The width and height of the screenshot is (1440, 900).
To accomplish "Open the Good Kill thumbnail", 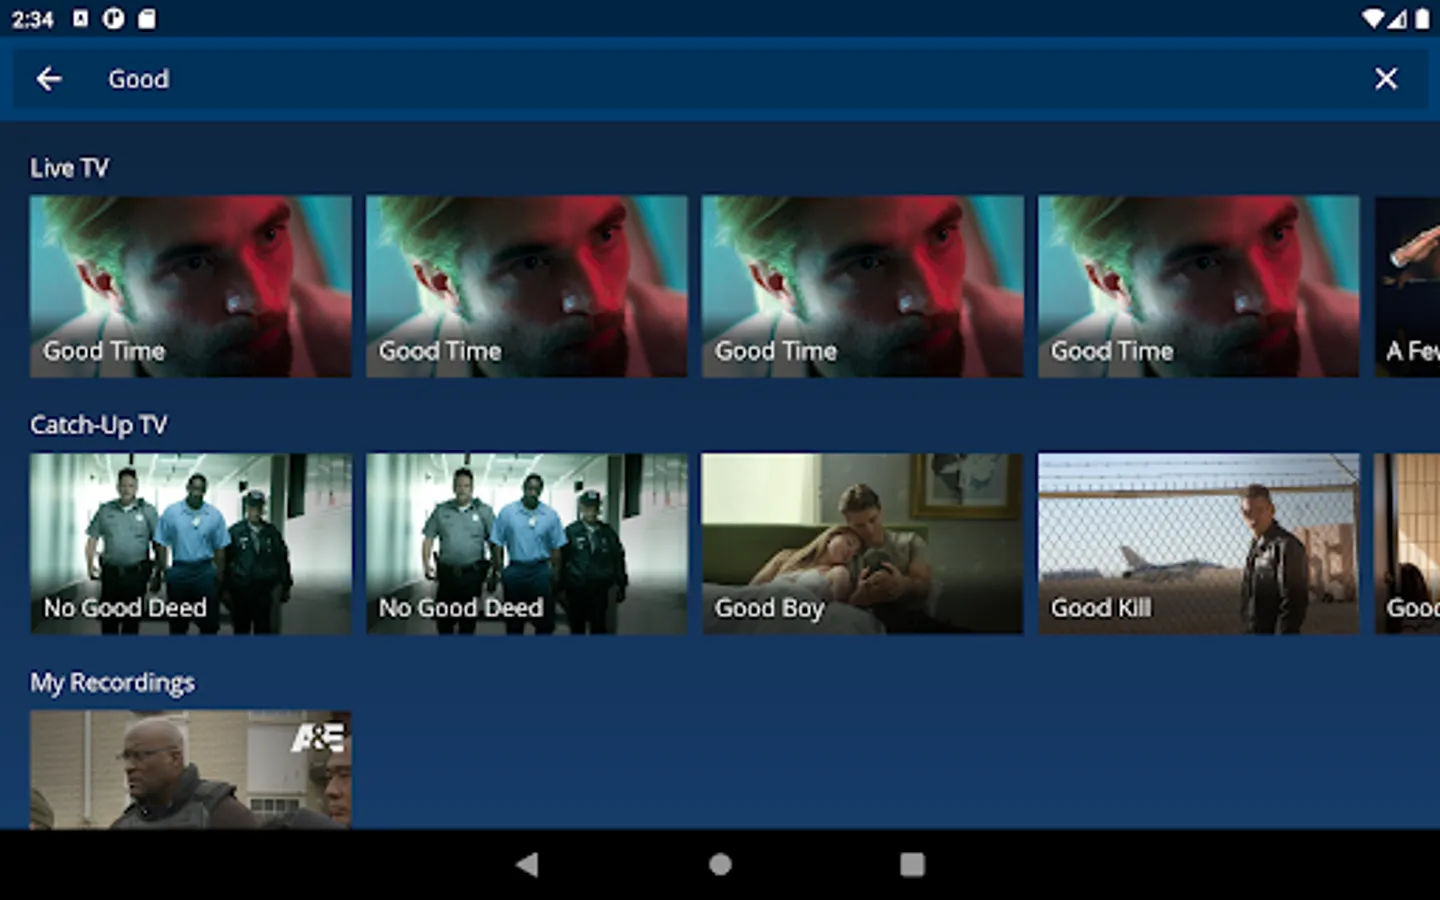I will click(1198, 543).
